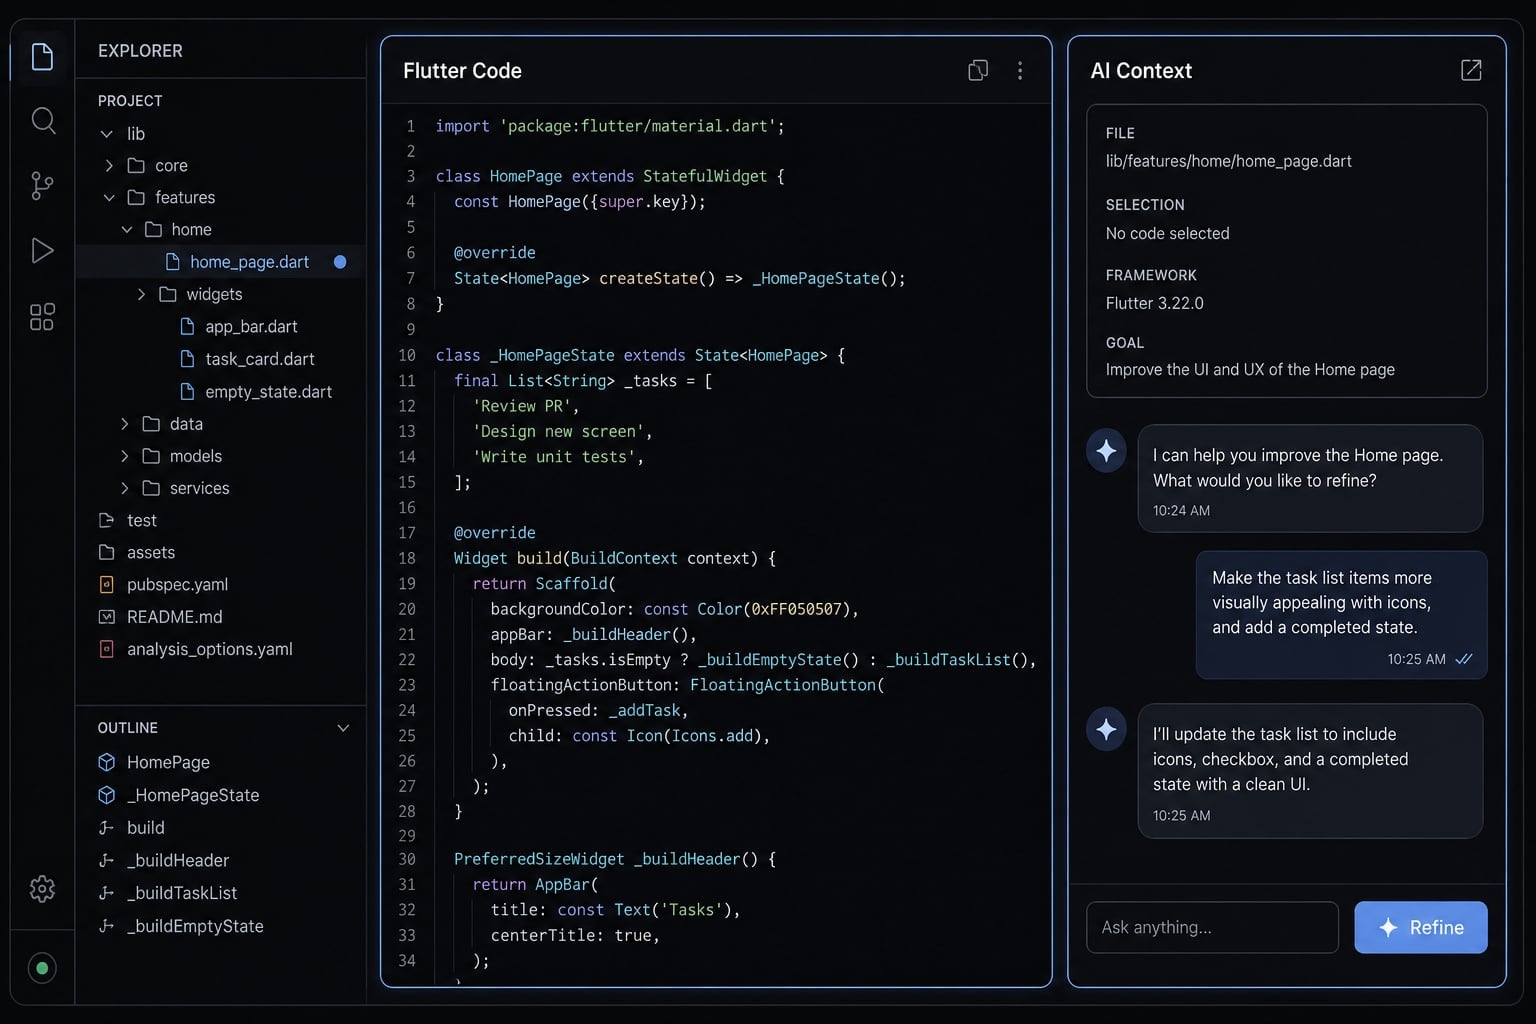The image size is (1536, 1024).
Task: Select _buildTaskList in the outline
Action: click(x=182, y=893)
